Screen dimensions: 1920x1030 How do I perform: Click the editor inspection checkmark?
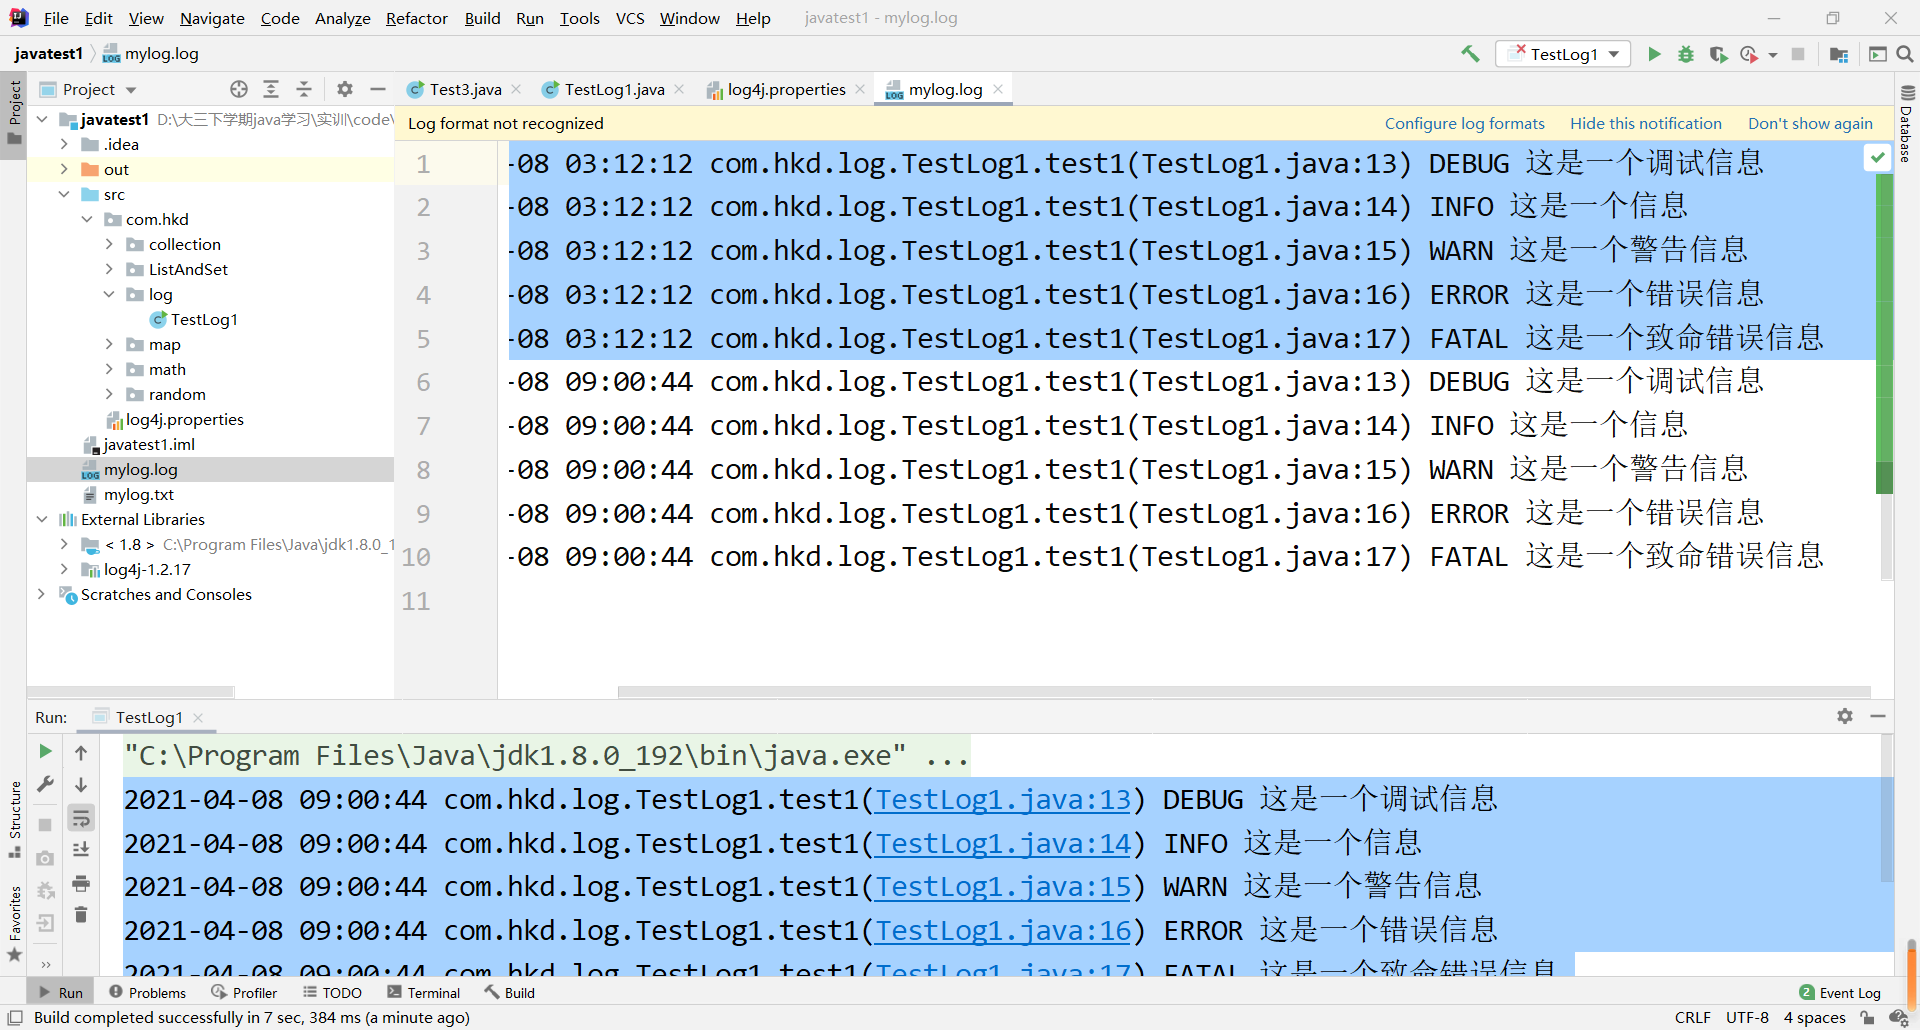pyautogui.click(x=1878, y=157)
